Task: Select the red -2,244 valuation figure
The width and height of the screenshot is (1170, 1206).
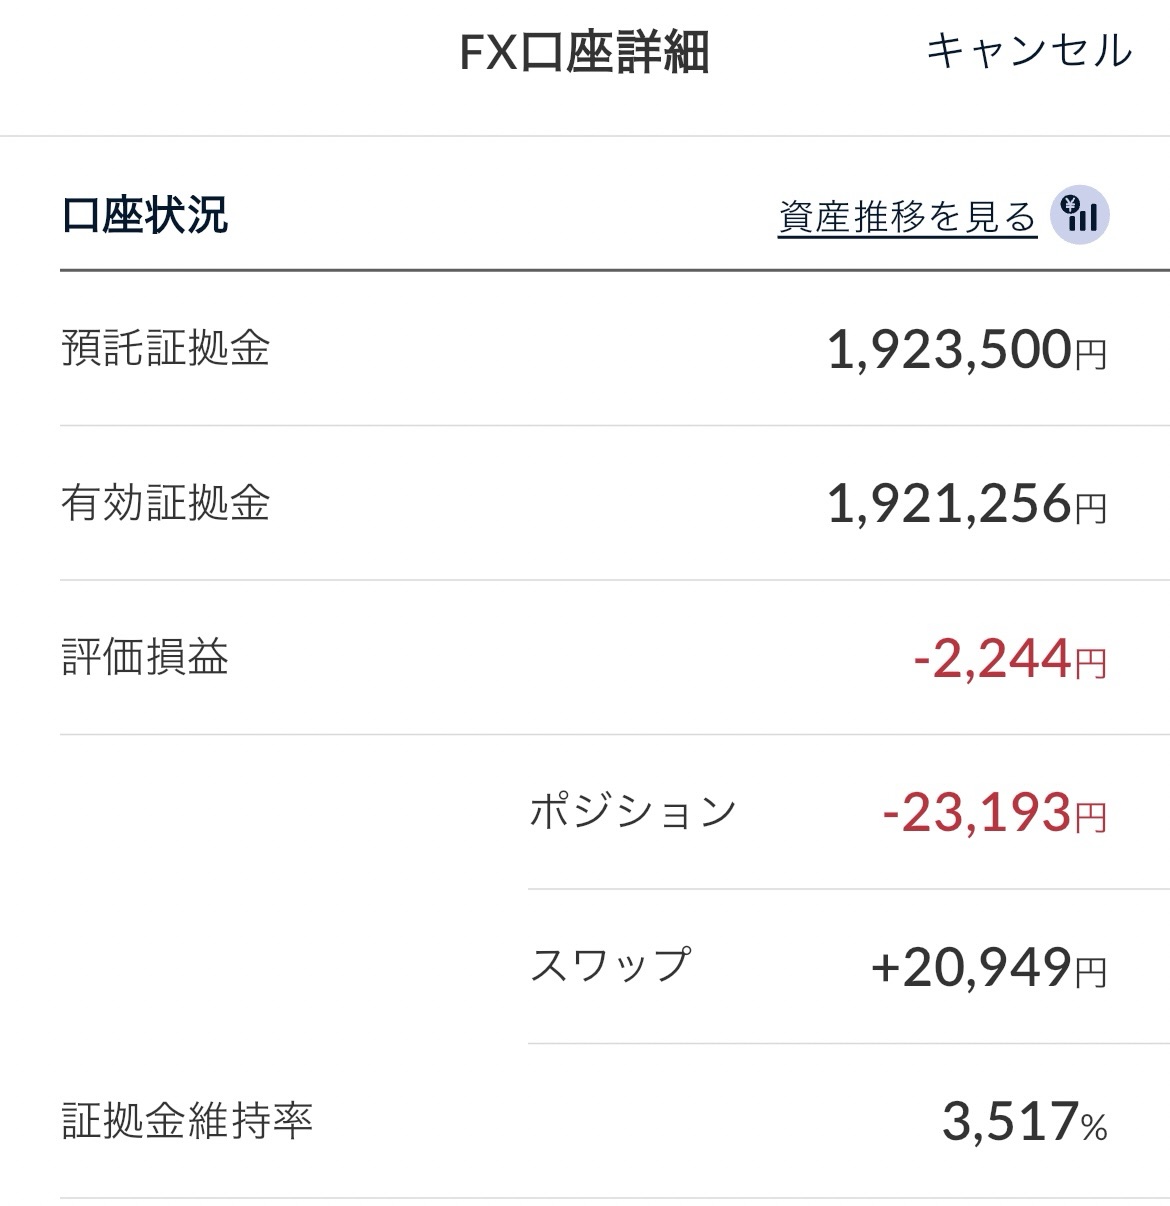Action: [x=992, y=660]
